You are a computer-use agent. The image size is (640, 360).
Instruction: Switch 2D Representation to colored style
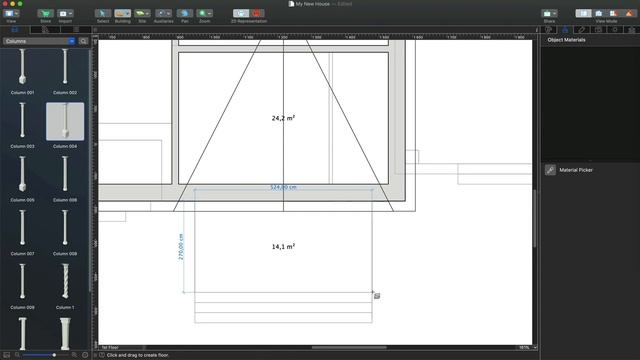257,13
